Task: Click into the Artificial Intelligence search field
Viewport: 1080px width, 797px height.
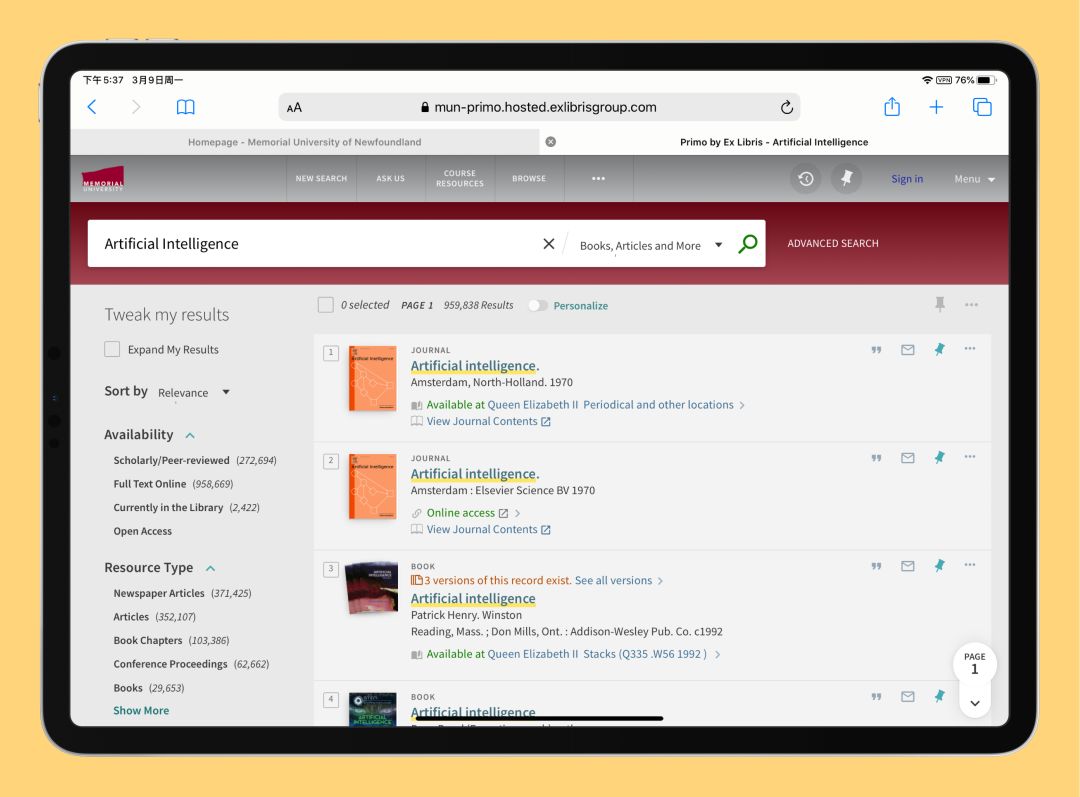Action: pos(317,244)
